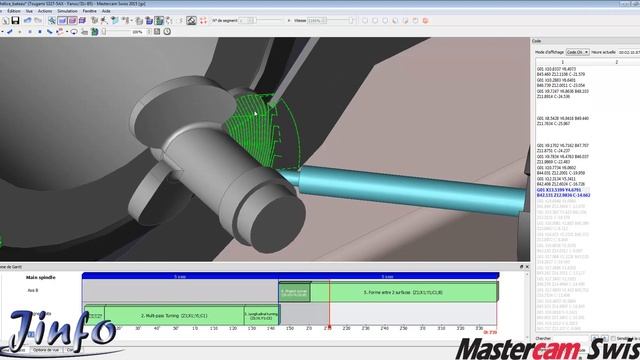Click the fit-to-view diamond icon
This screenshot has width=640, height=360.
(191, 20)
